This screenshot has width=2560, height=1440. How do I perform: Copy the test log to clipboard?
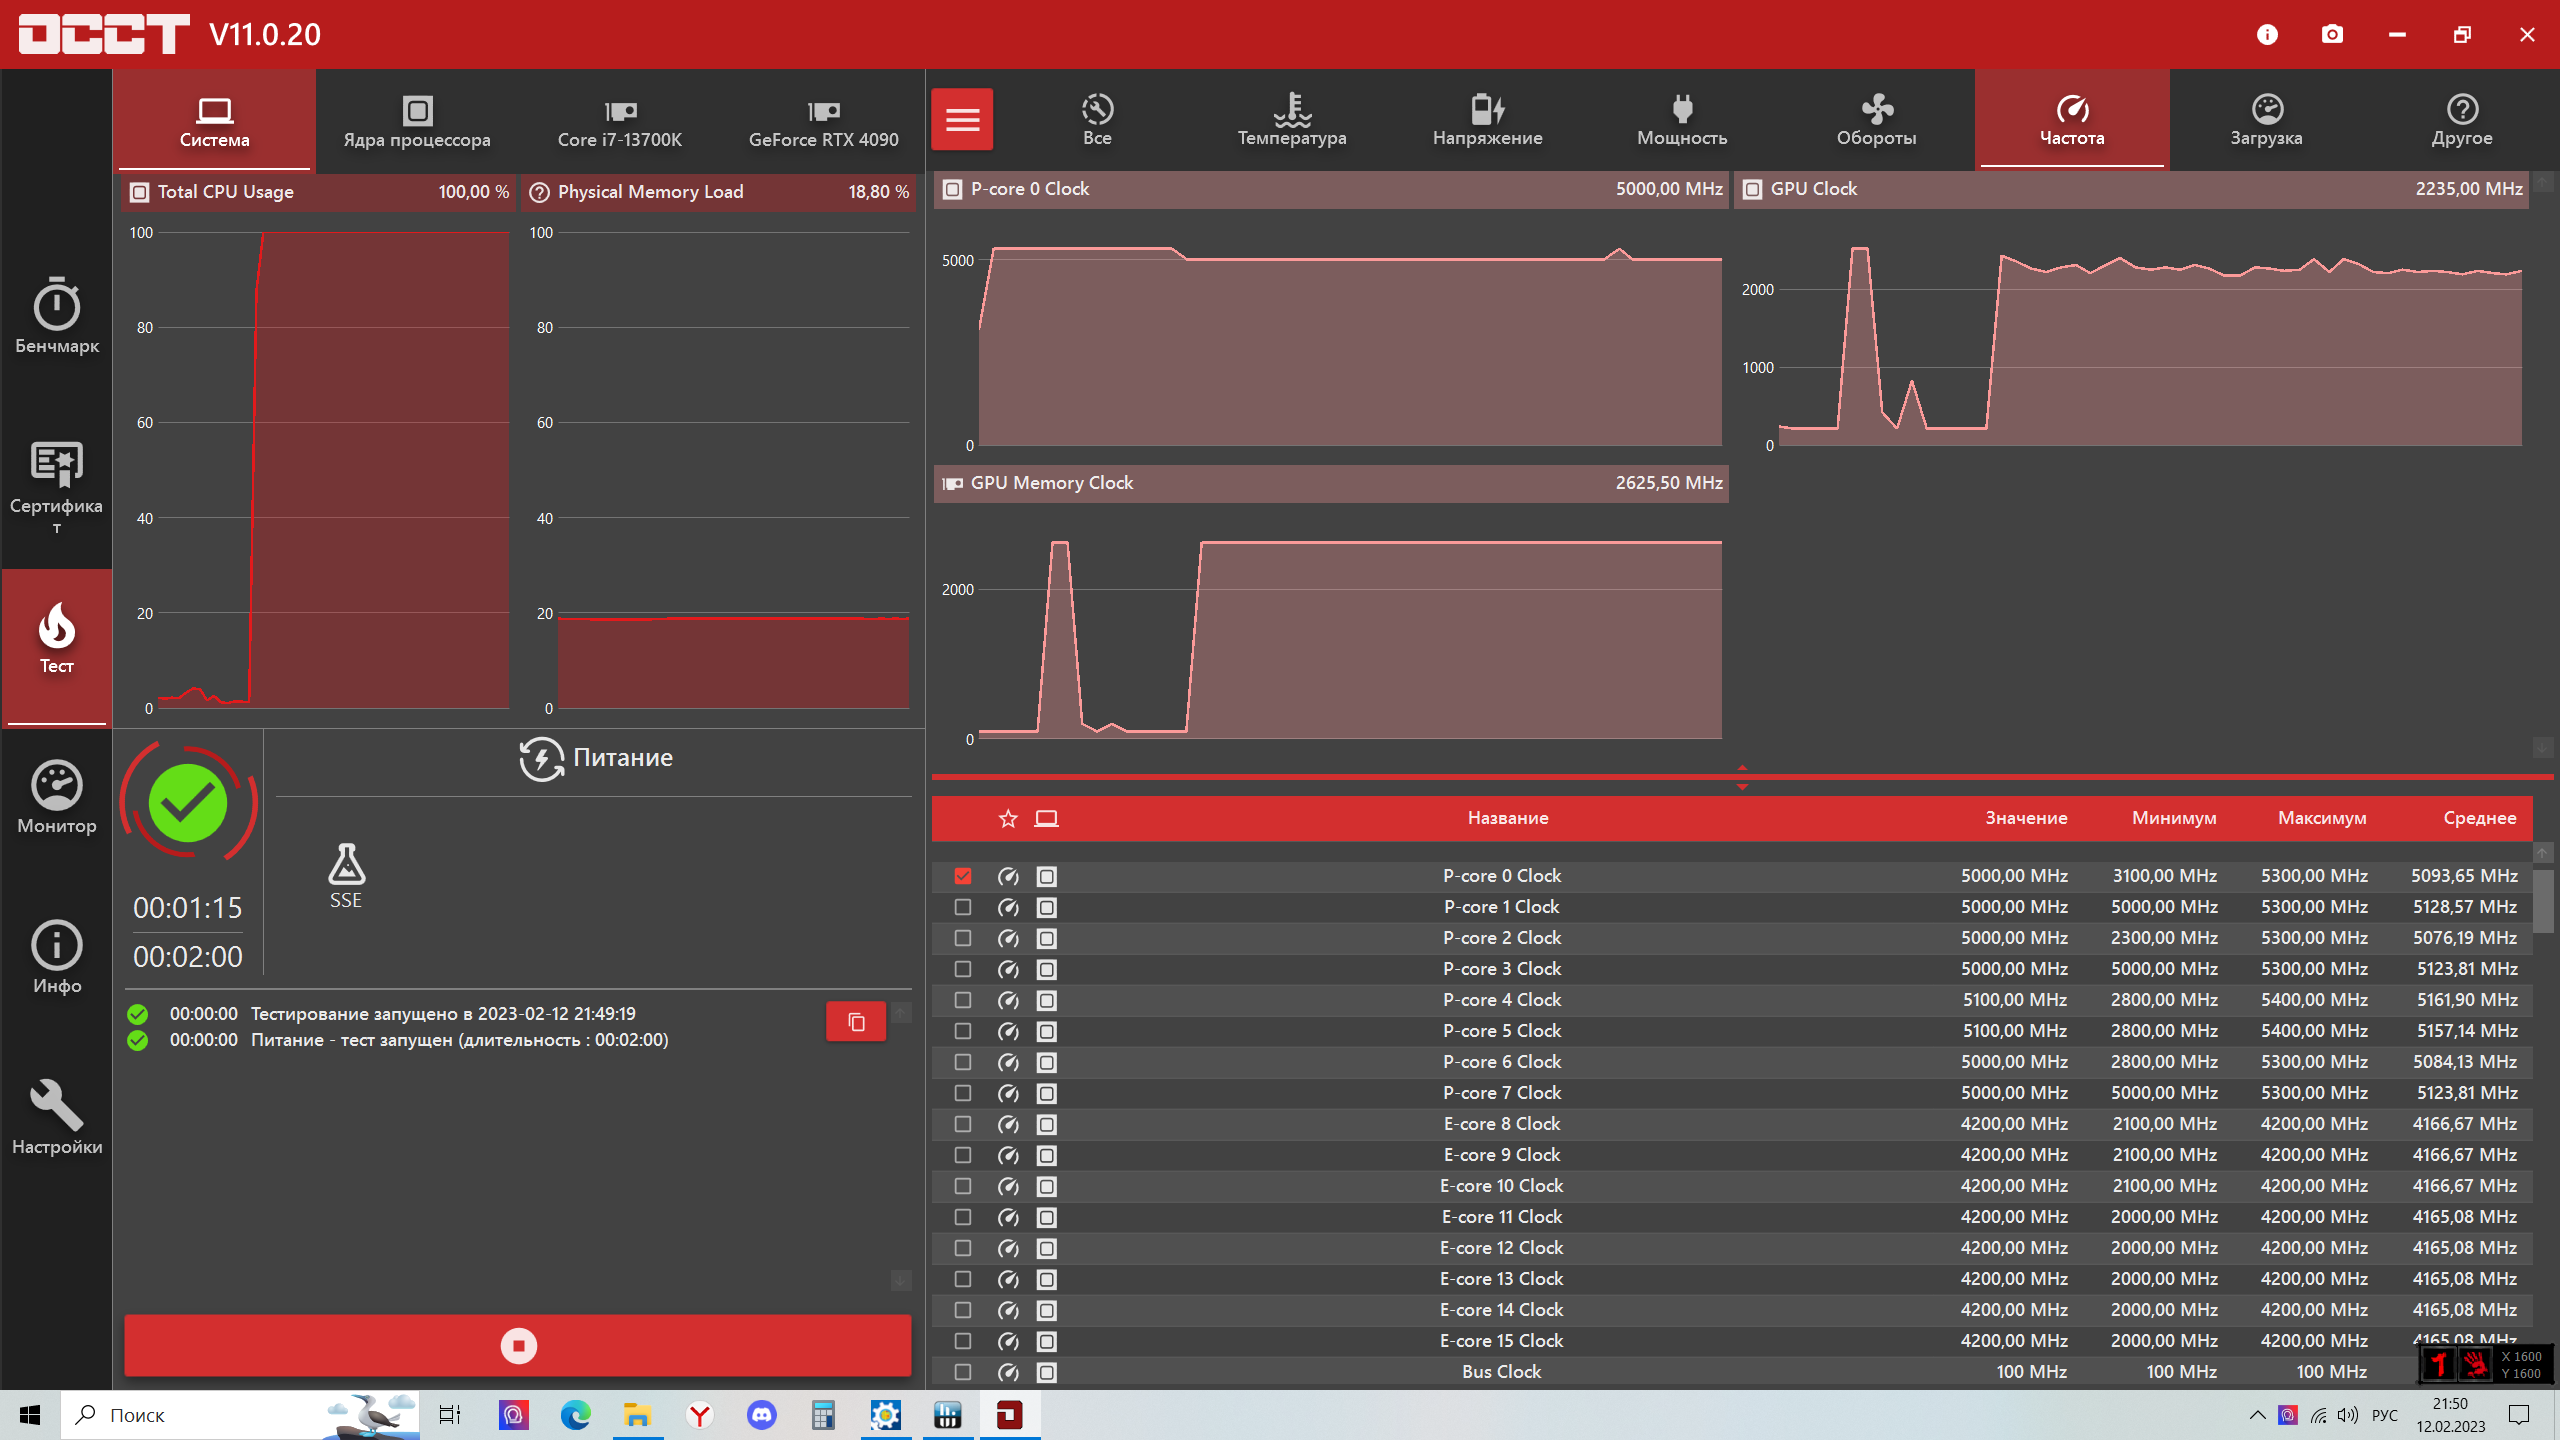[856, 1022]
